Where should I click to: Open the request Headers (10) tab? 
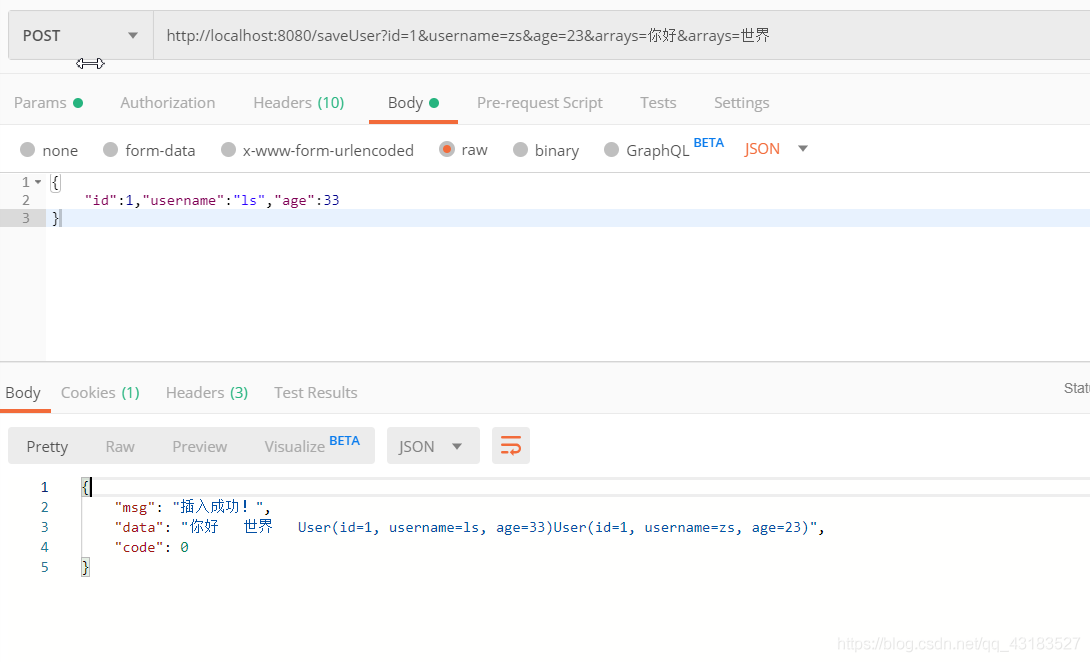(298, 103)
